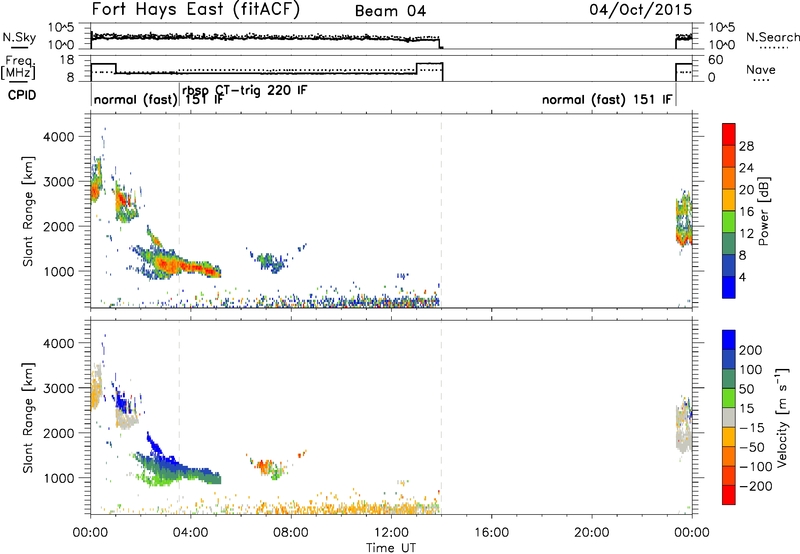800x554 pixels.
Task: Click '60' on the Nave axis
Action: coord(716,60)
